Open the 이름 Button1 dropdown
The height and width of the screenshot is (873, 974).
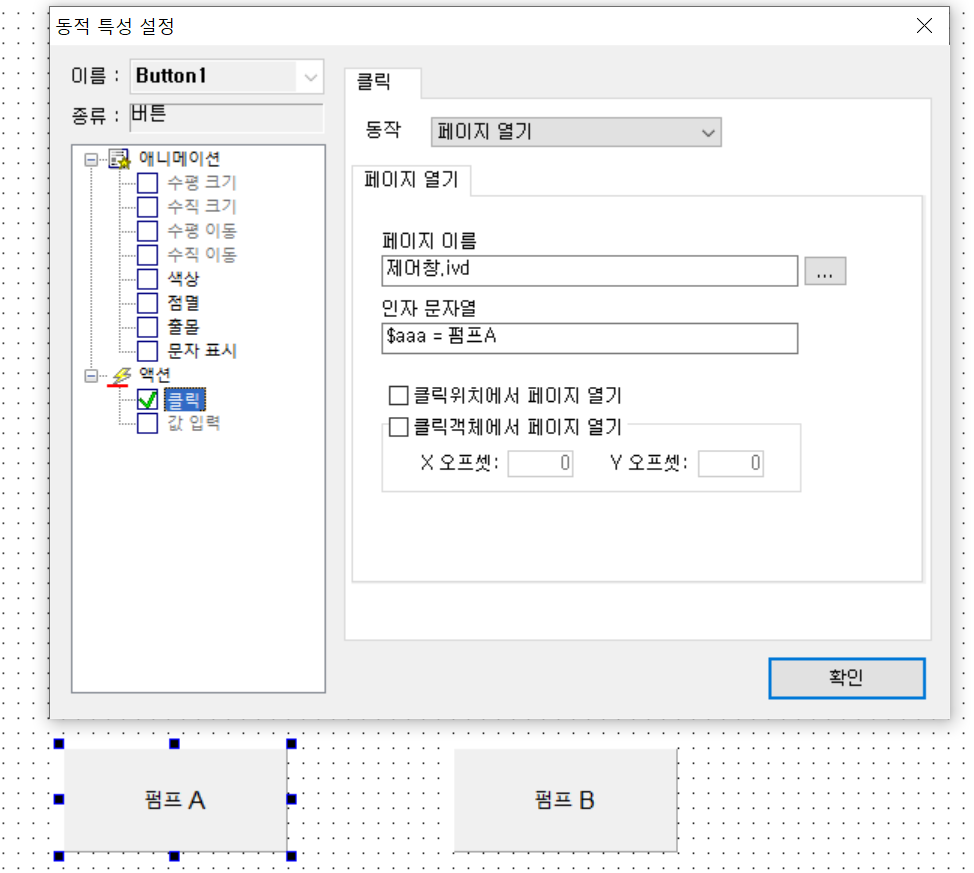tap(311, 77)
